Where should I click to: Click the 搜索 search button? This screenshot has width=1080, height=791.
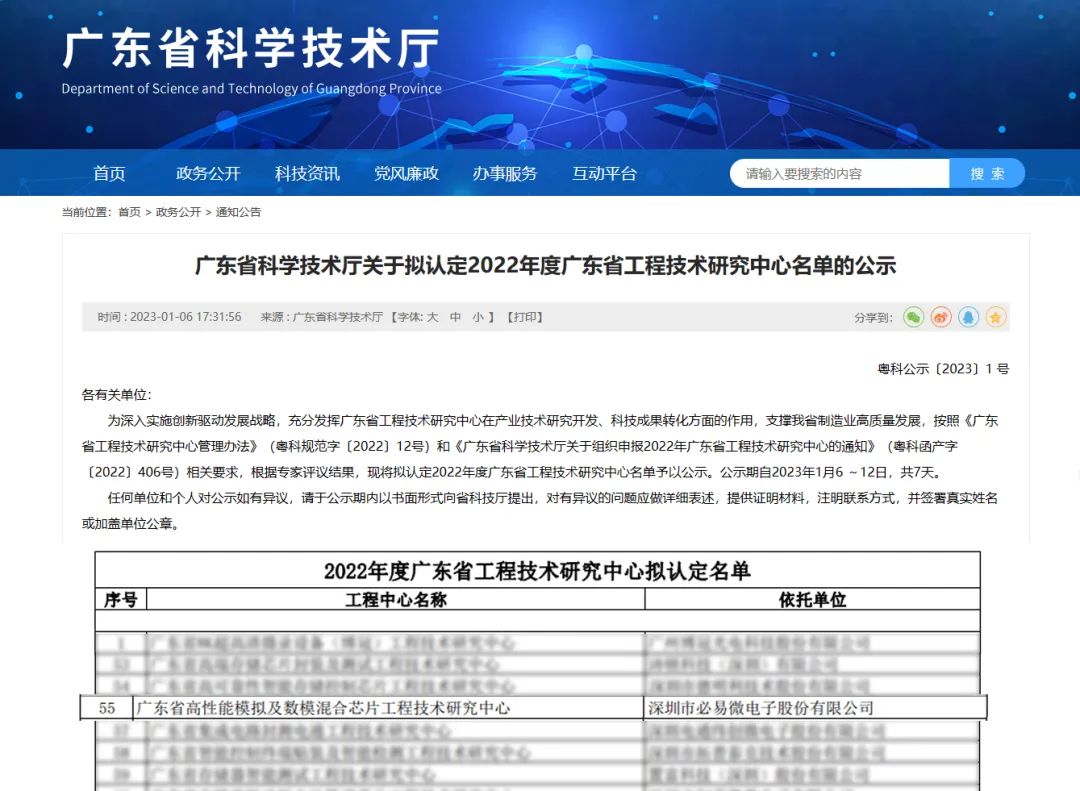[x=987, y=174]
